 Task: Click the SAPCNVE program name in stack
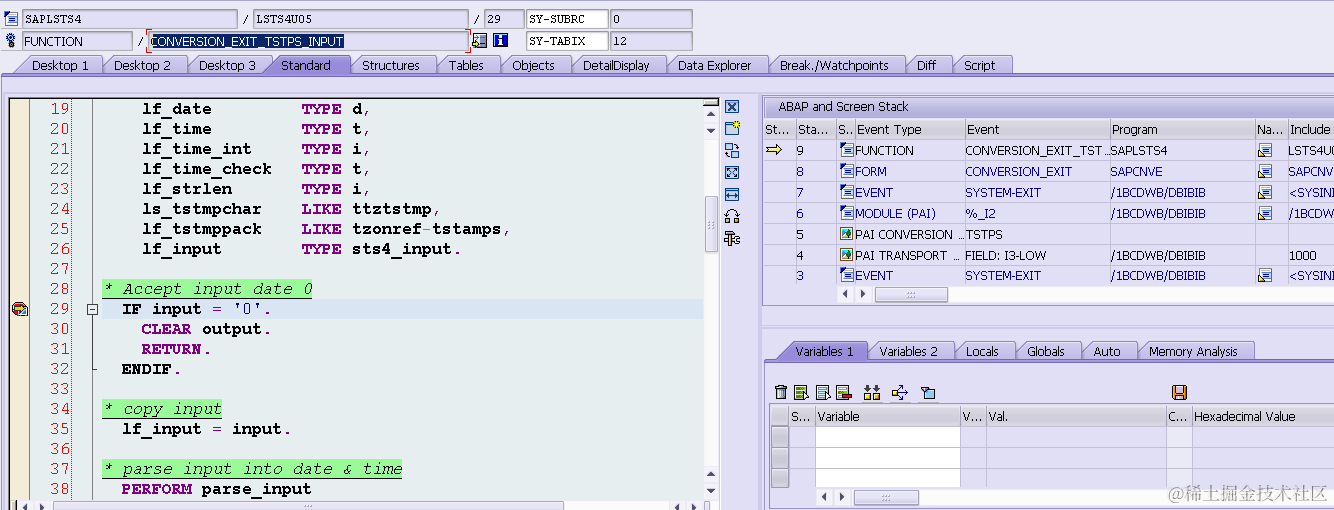click(1136, 171)
